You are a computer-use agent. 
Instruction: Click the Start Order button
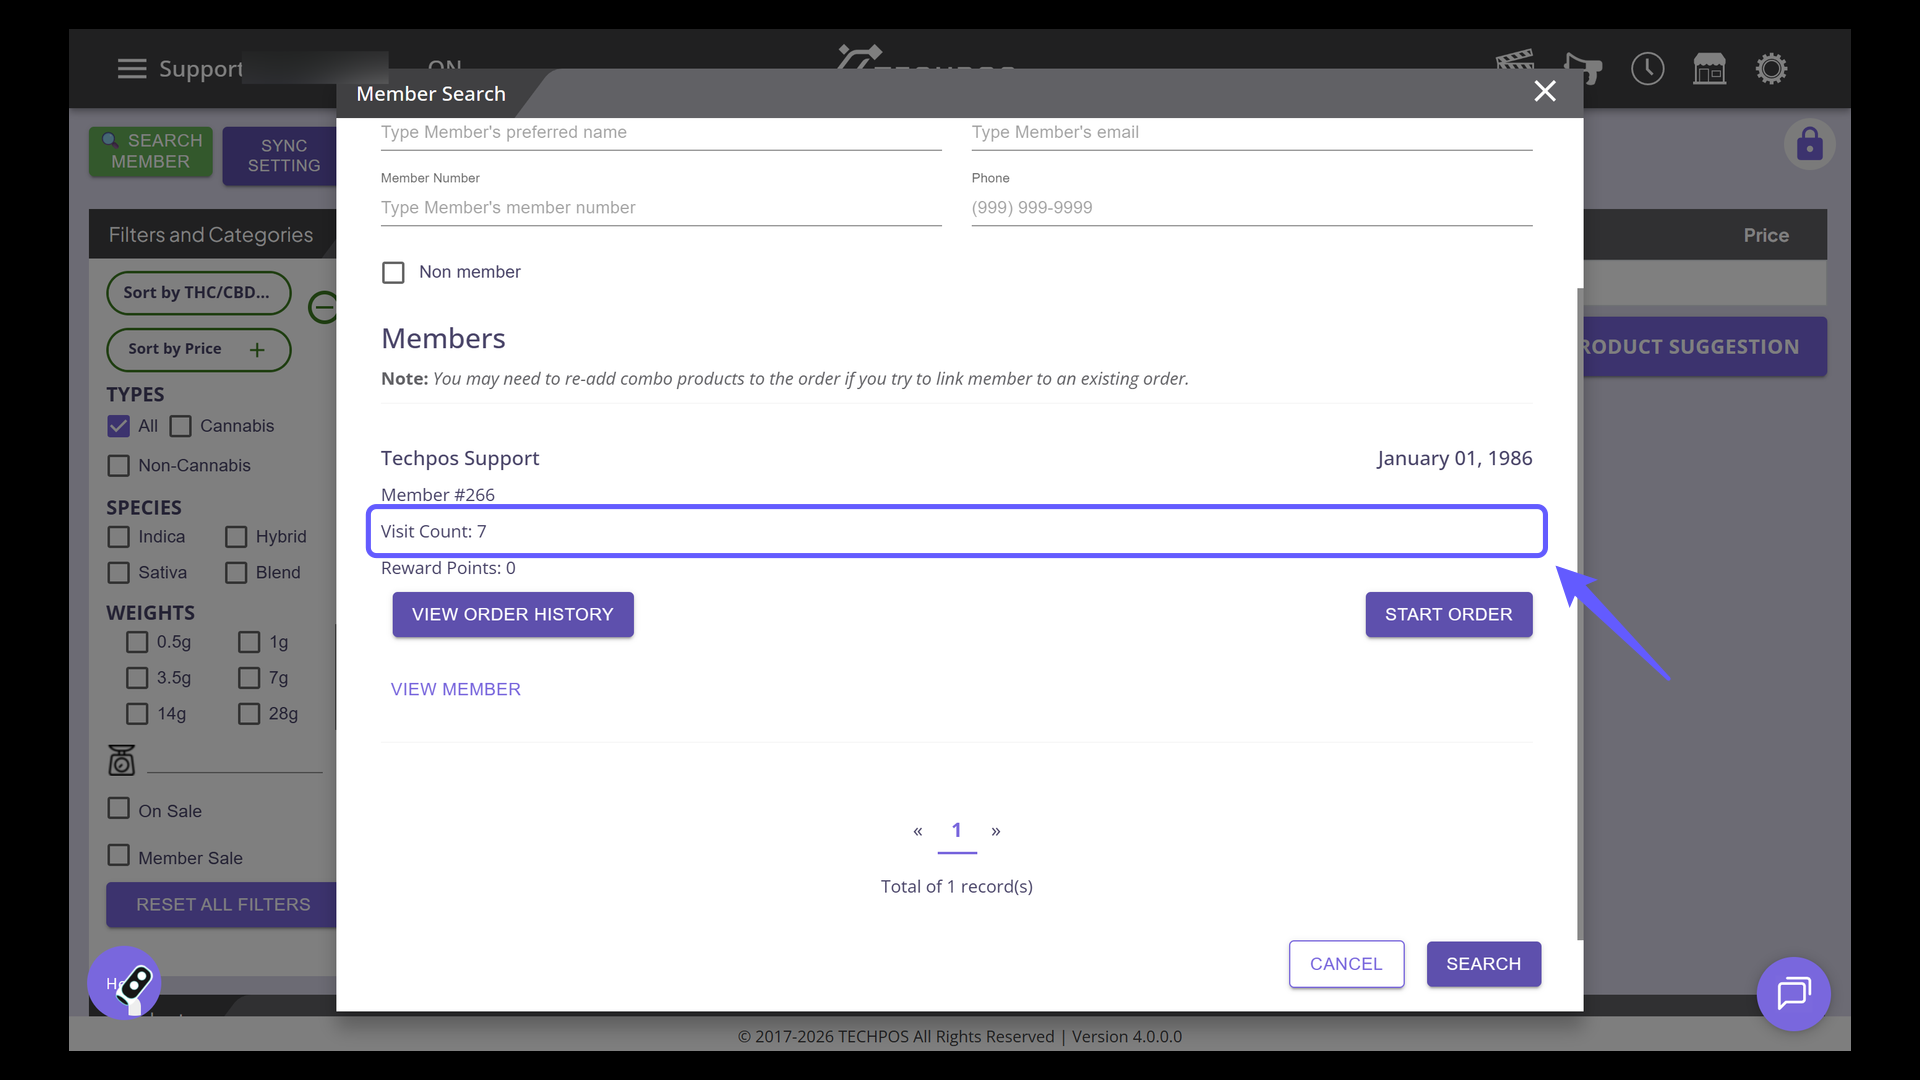[x=1448, y=614]
